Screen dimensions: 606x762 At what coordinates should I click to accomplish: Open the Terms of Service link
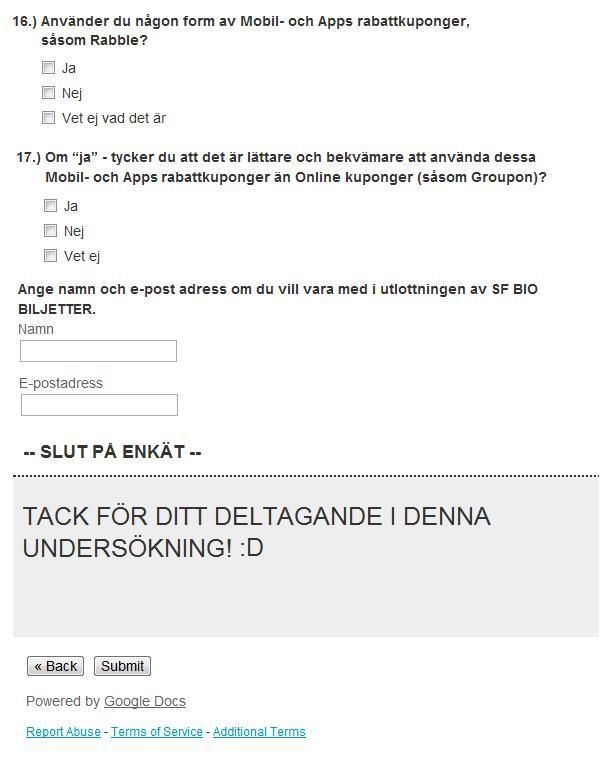click(x=157, y=731)
